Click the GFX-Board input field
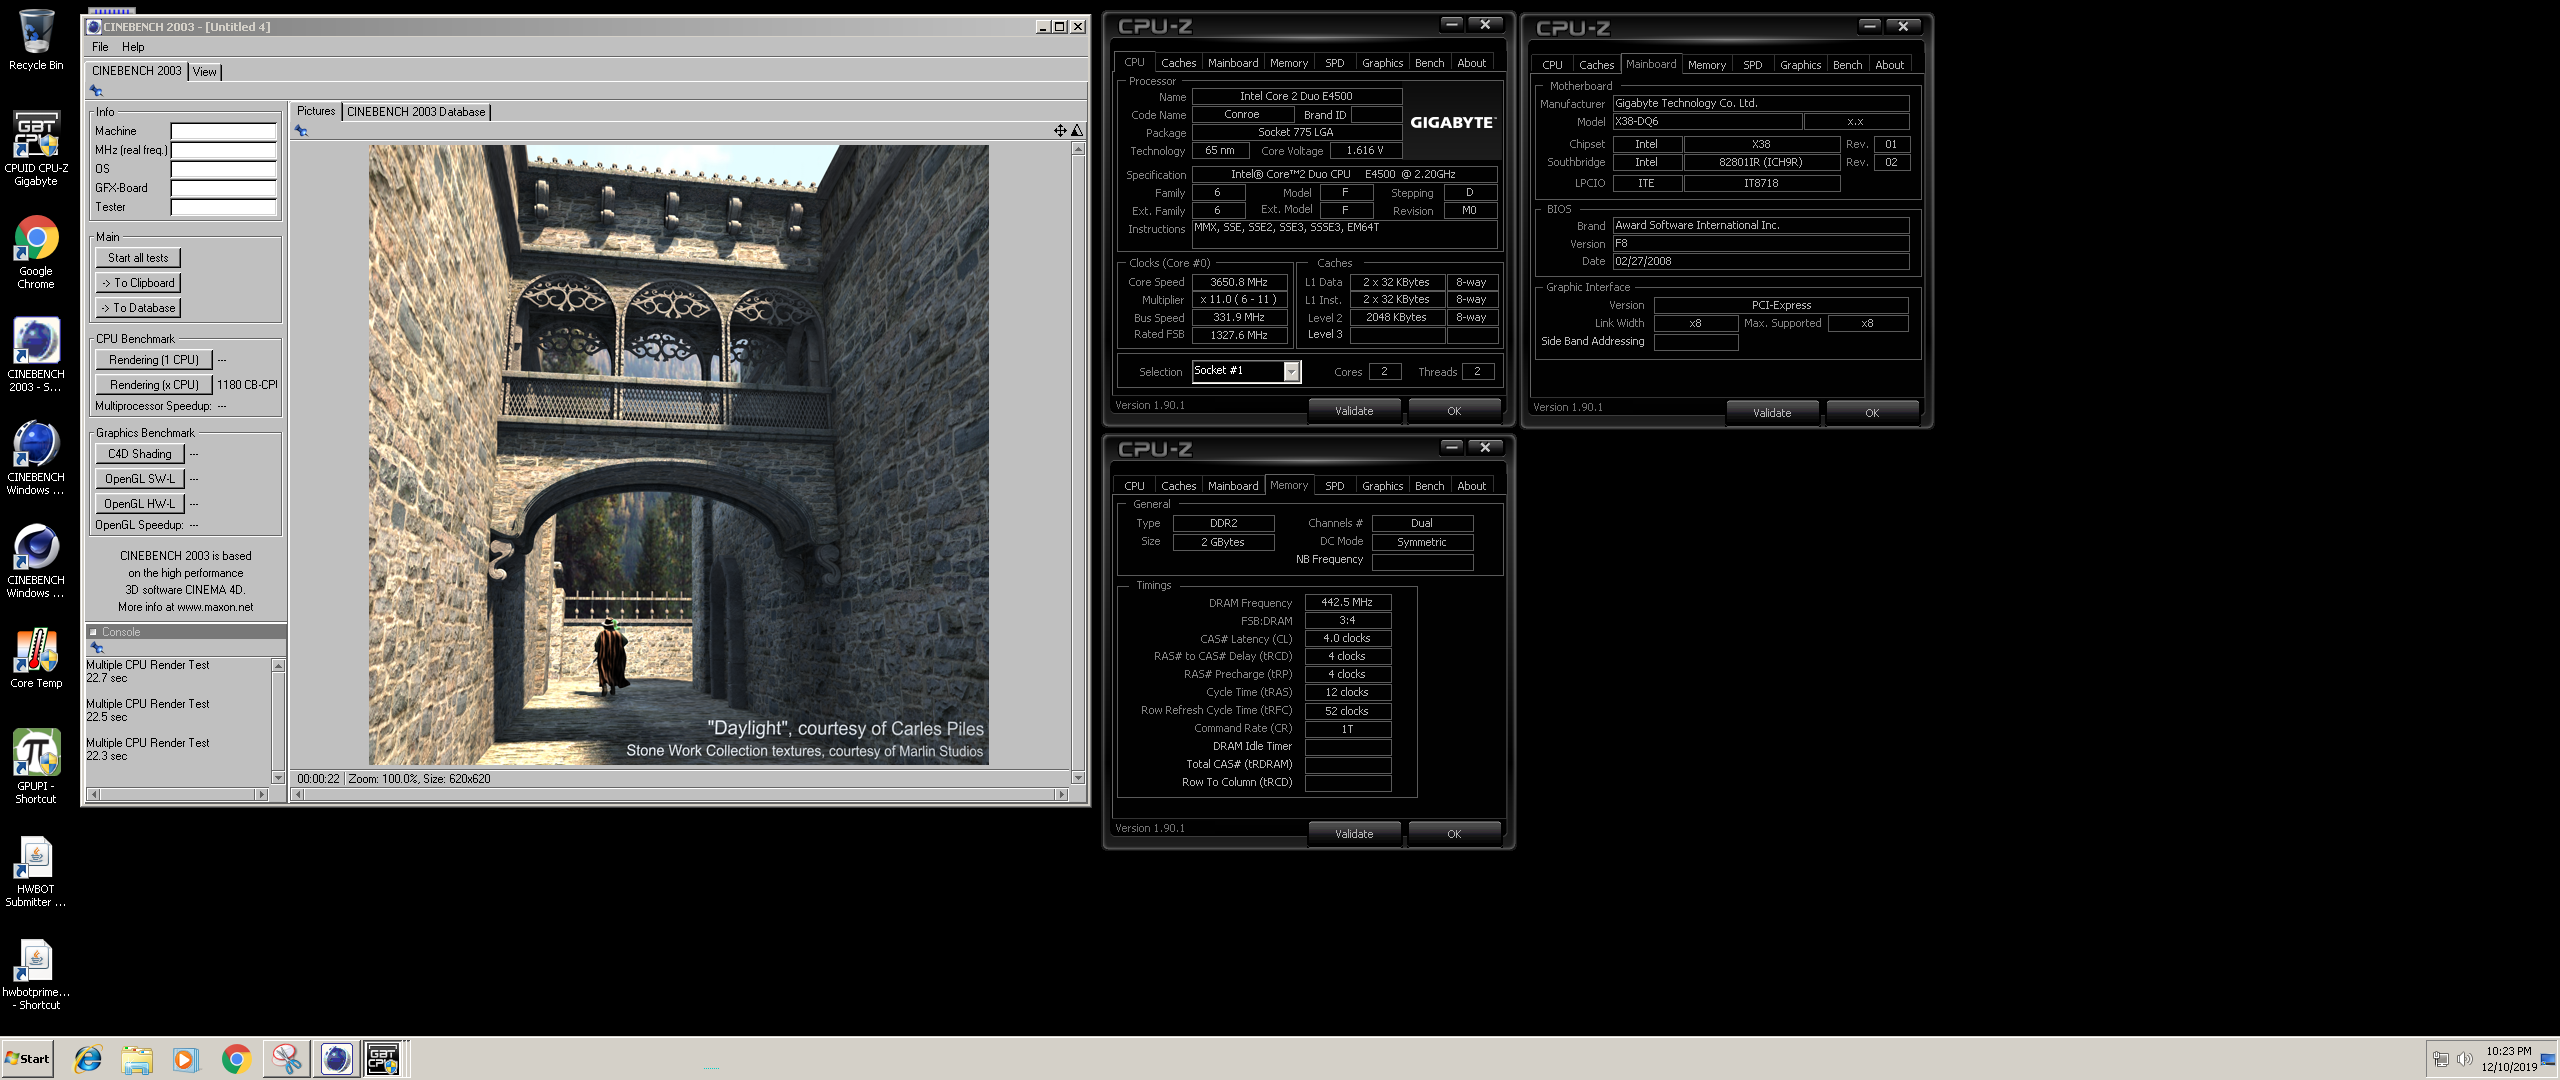 click(224, 188)
